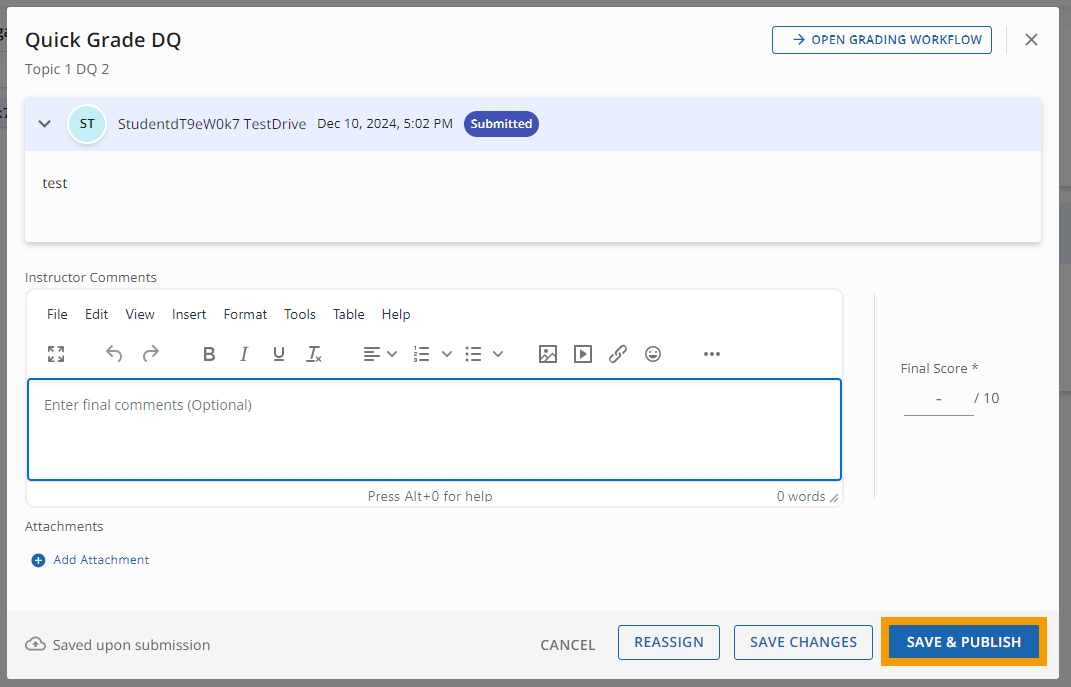Clear formatting from text

[x=314, y=354]
